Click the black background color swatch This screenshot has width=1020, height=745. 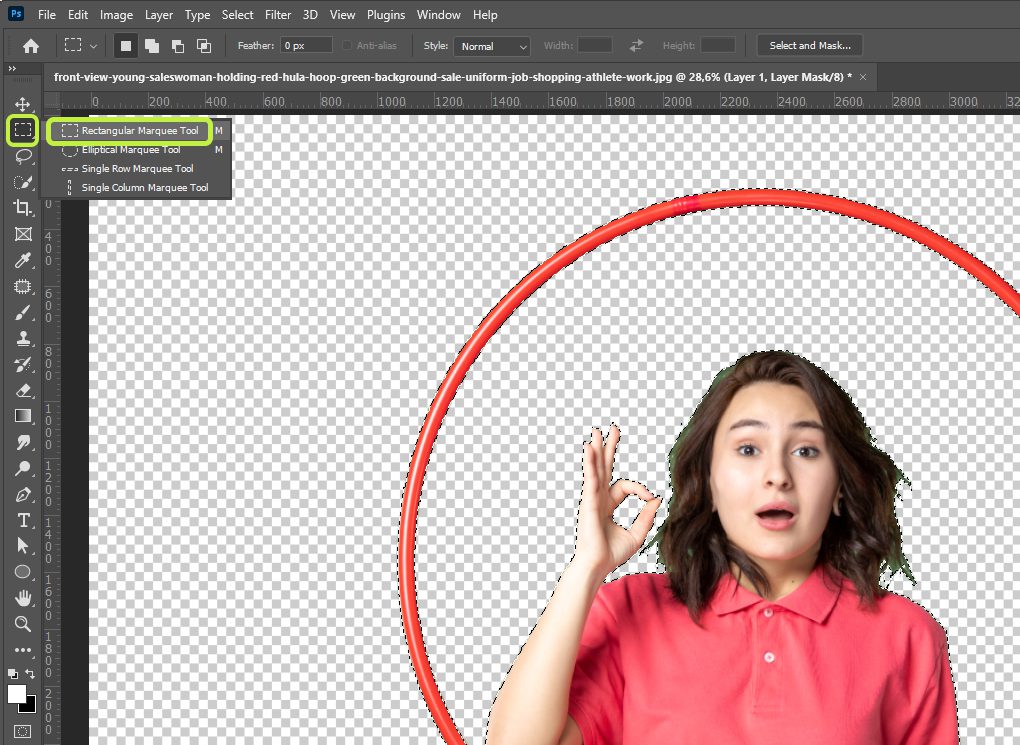[x=31, y=708]
